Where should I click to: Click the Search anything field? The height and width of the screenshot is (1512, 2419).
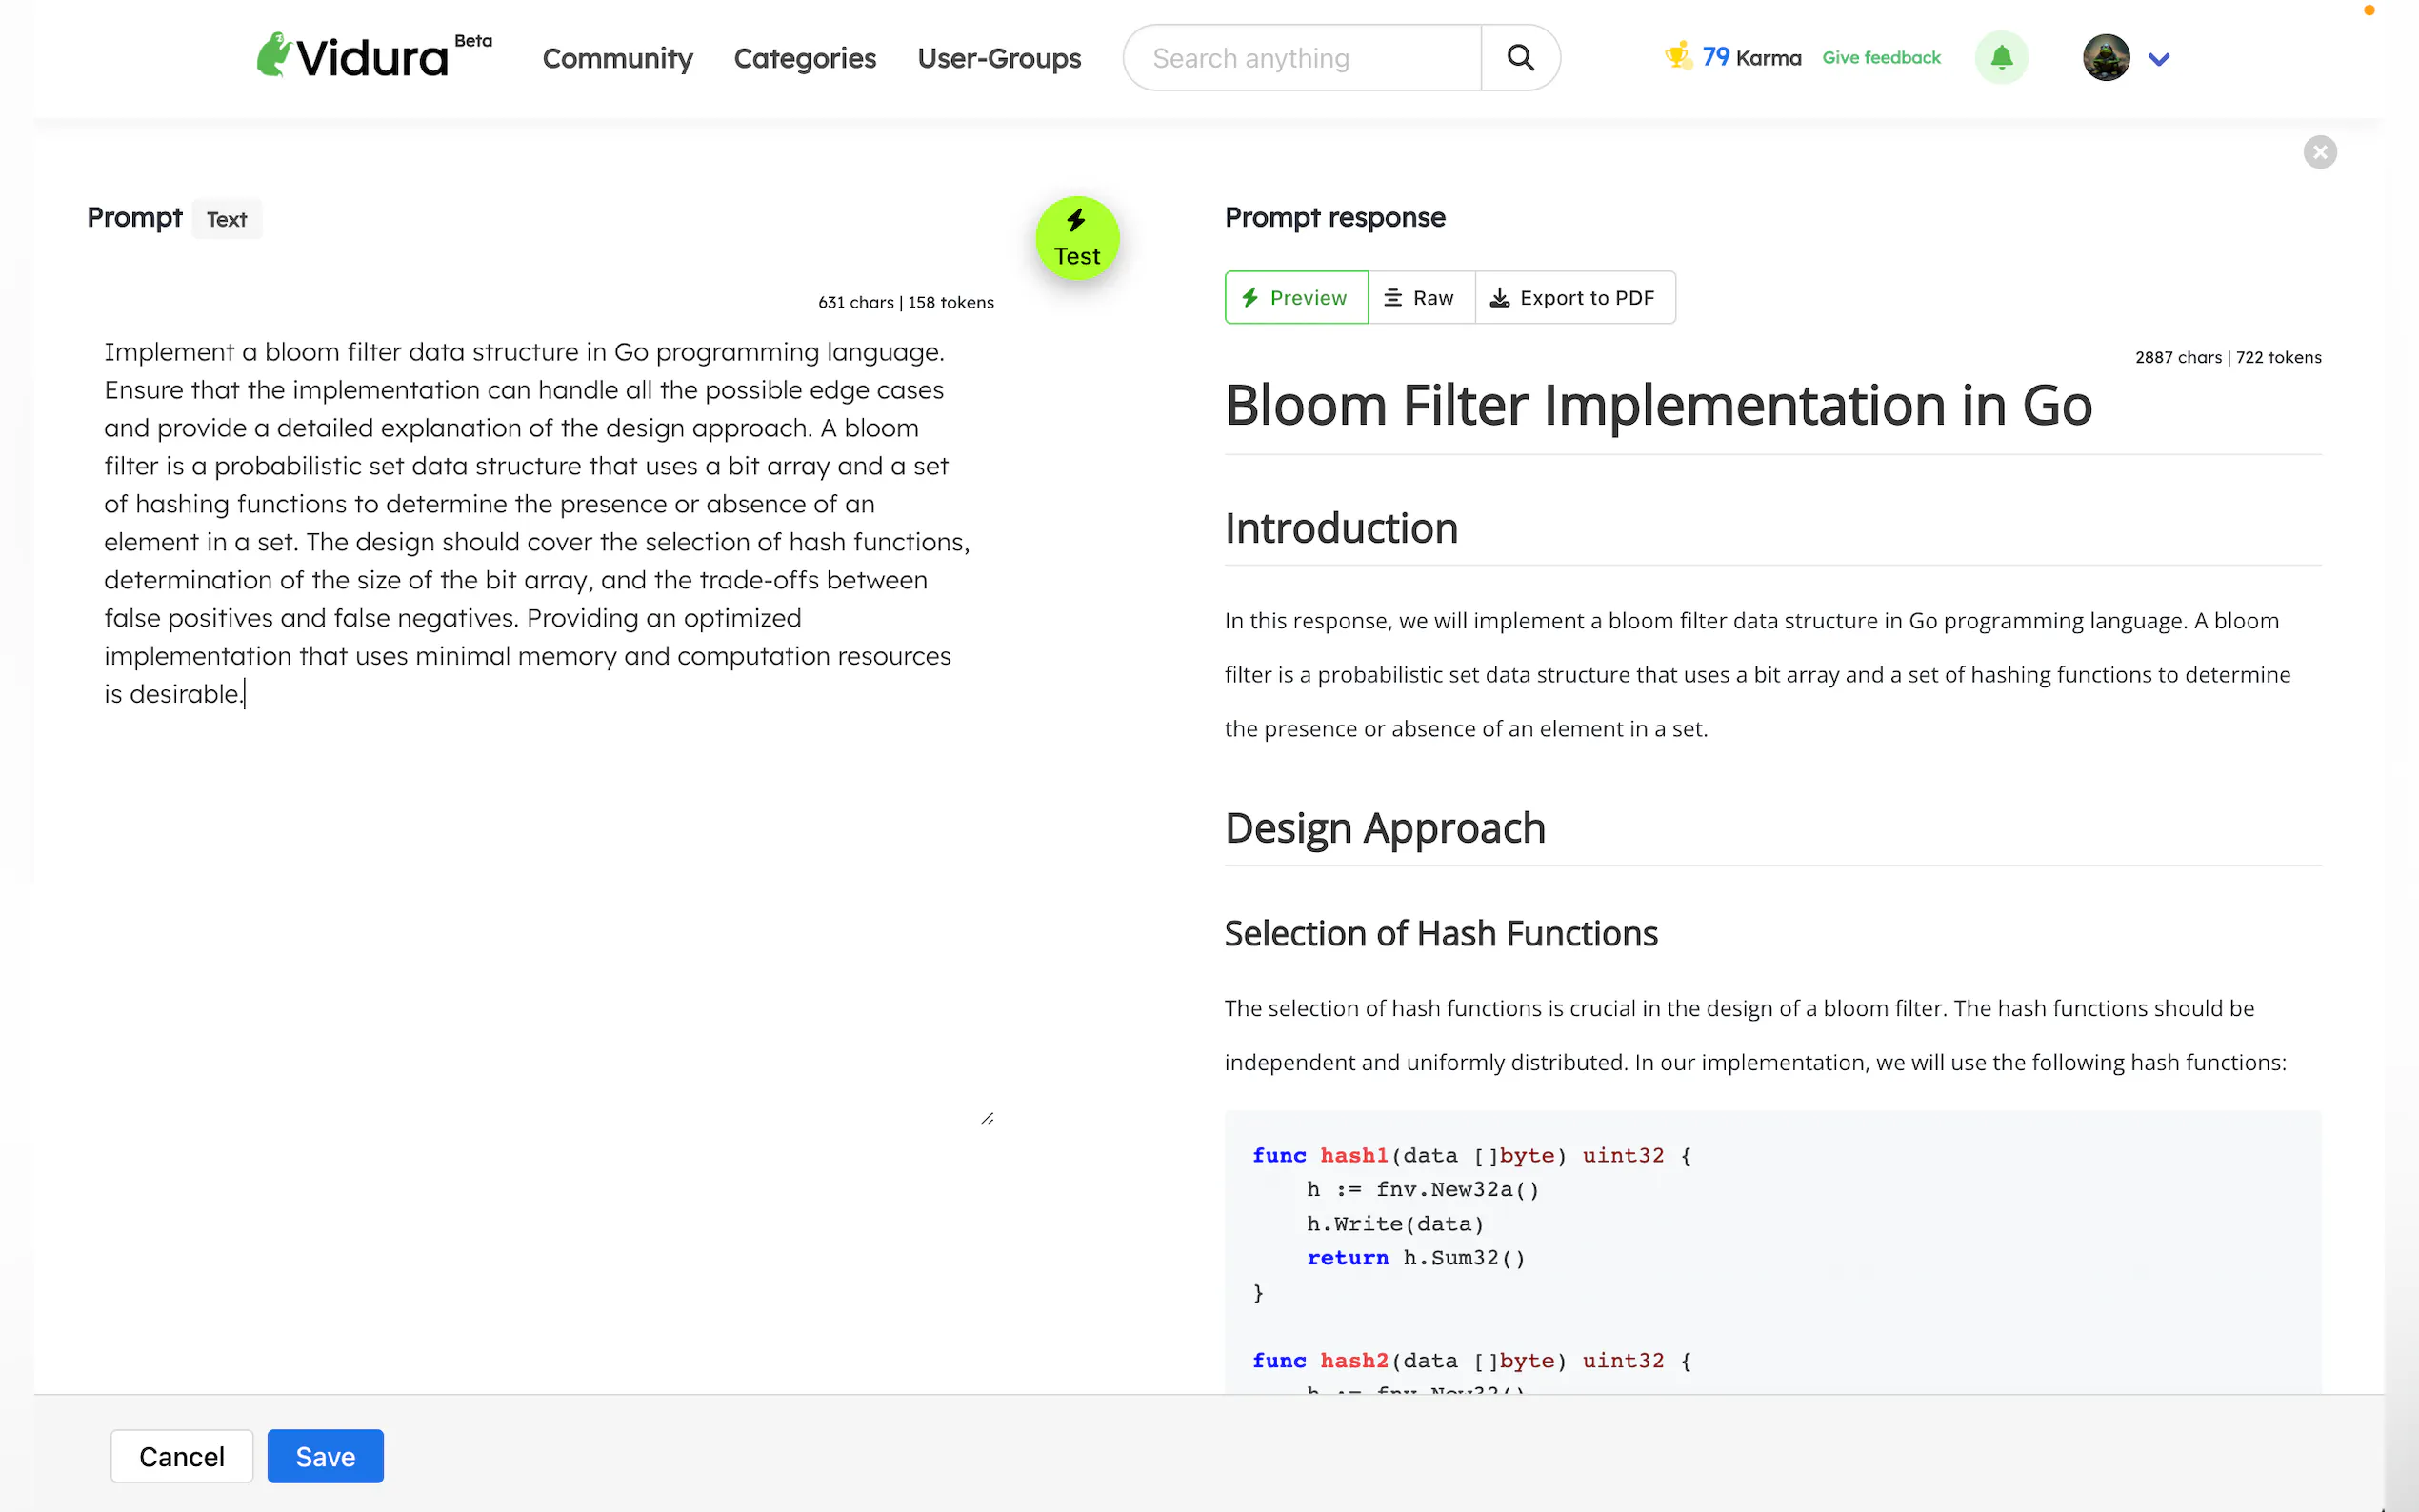(1300, 59)
